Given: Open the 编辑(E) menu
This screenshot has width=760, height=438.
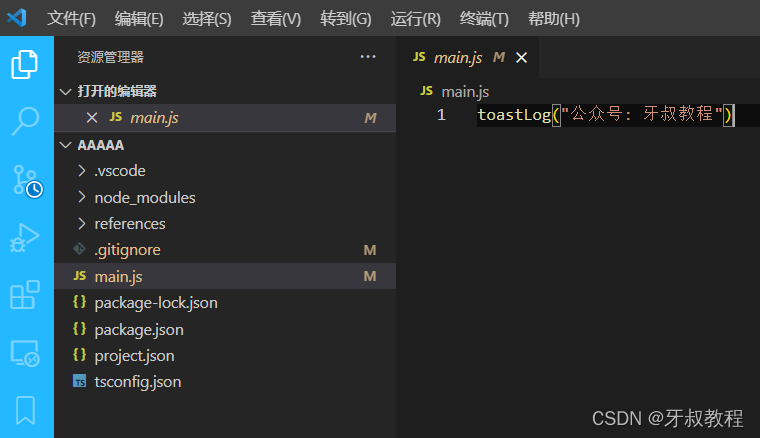Looking at the screenshot, I should [139, 19].
